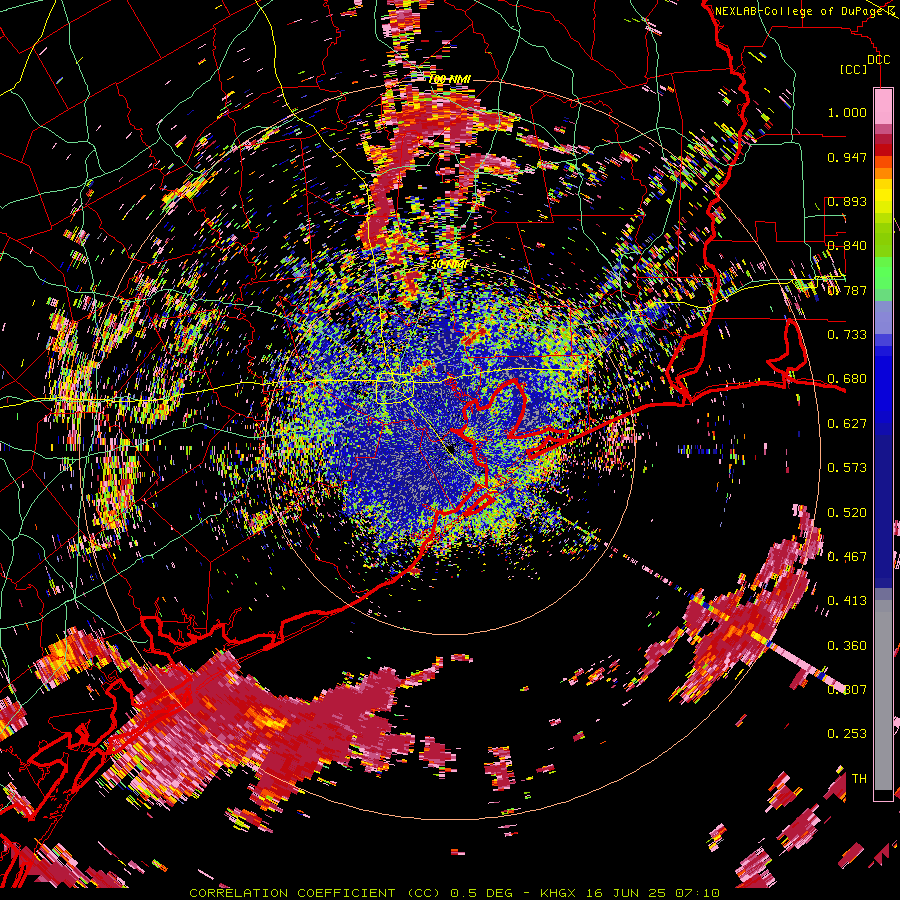Viewport: 900px width, 900px height.
Task: Select the 0.787 legend label
Action: (x=847, y=290)
